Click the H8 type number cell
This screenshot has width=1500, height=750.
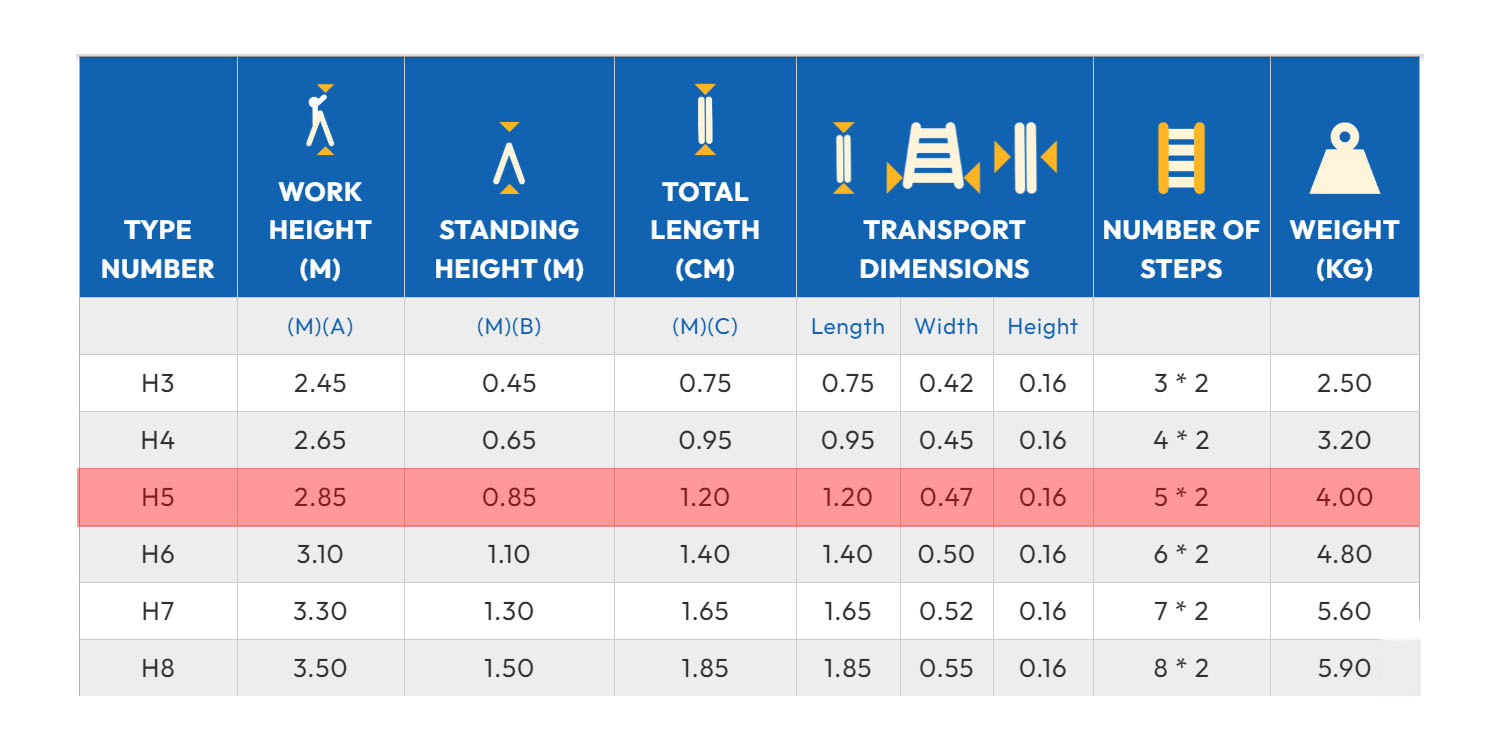click(158, 668)
